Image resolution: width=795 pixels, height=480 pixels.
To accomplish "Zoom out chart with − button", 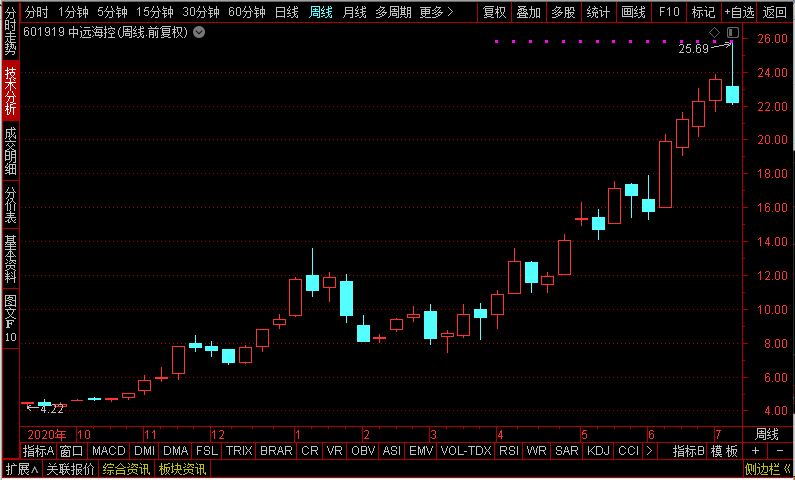I will click(x=780, y=451).
